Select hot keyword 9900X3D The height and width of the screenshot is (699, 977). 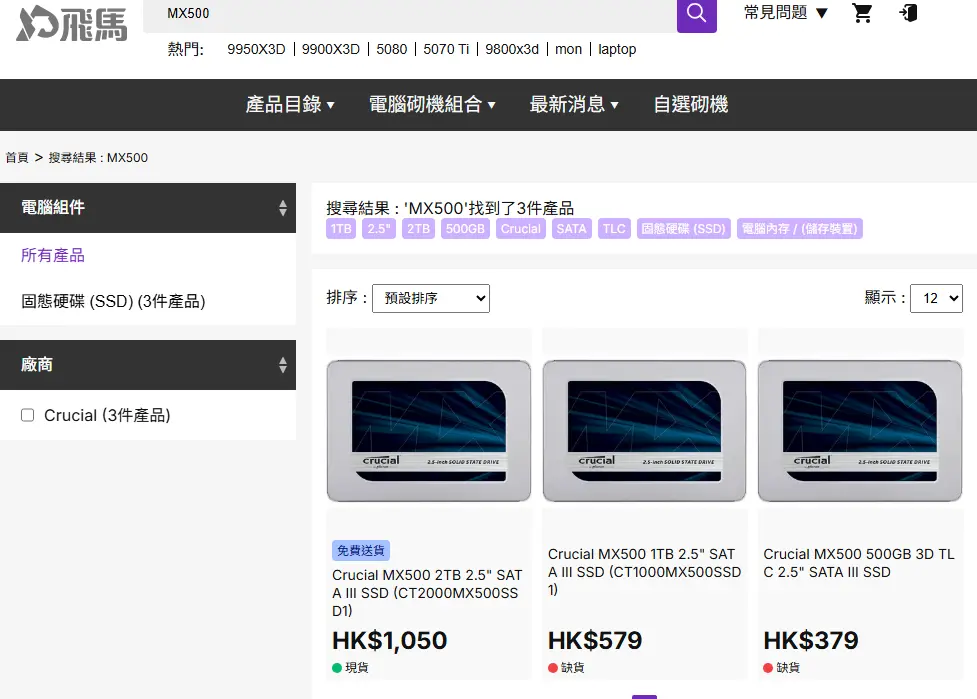coord(331,49)
